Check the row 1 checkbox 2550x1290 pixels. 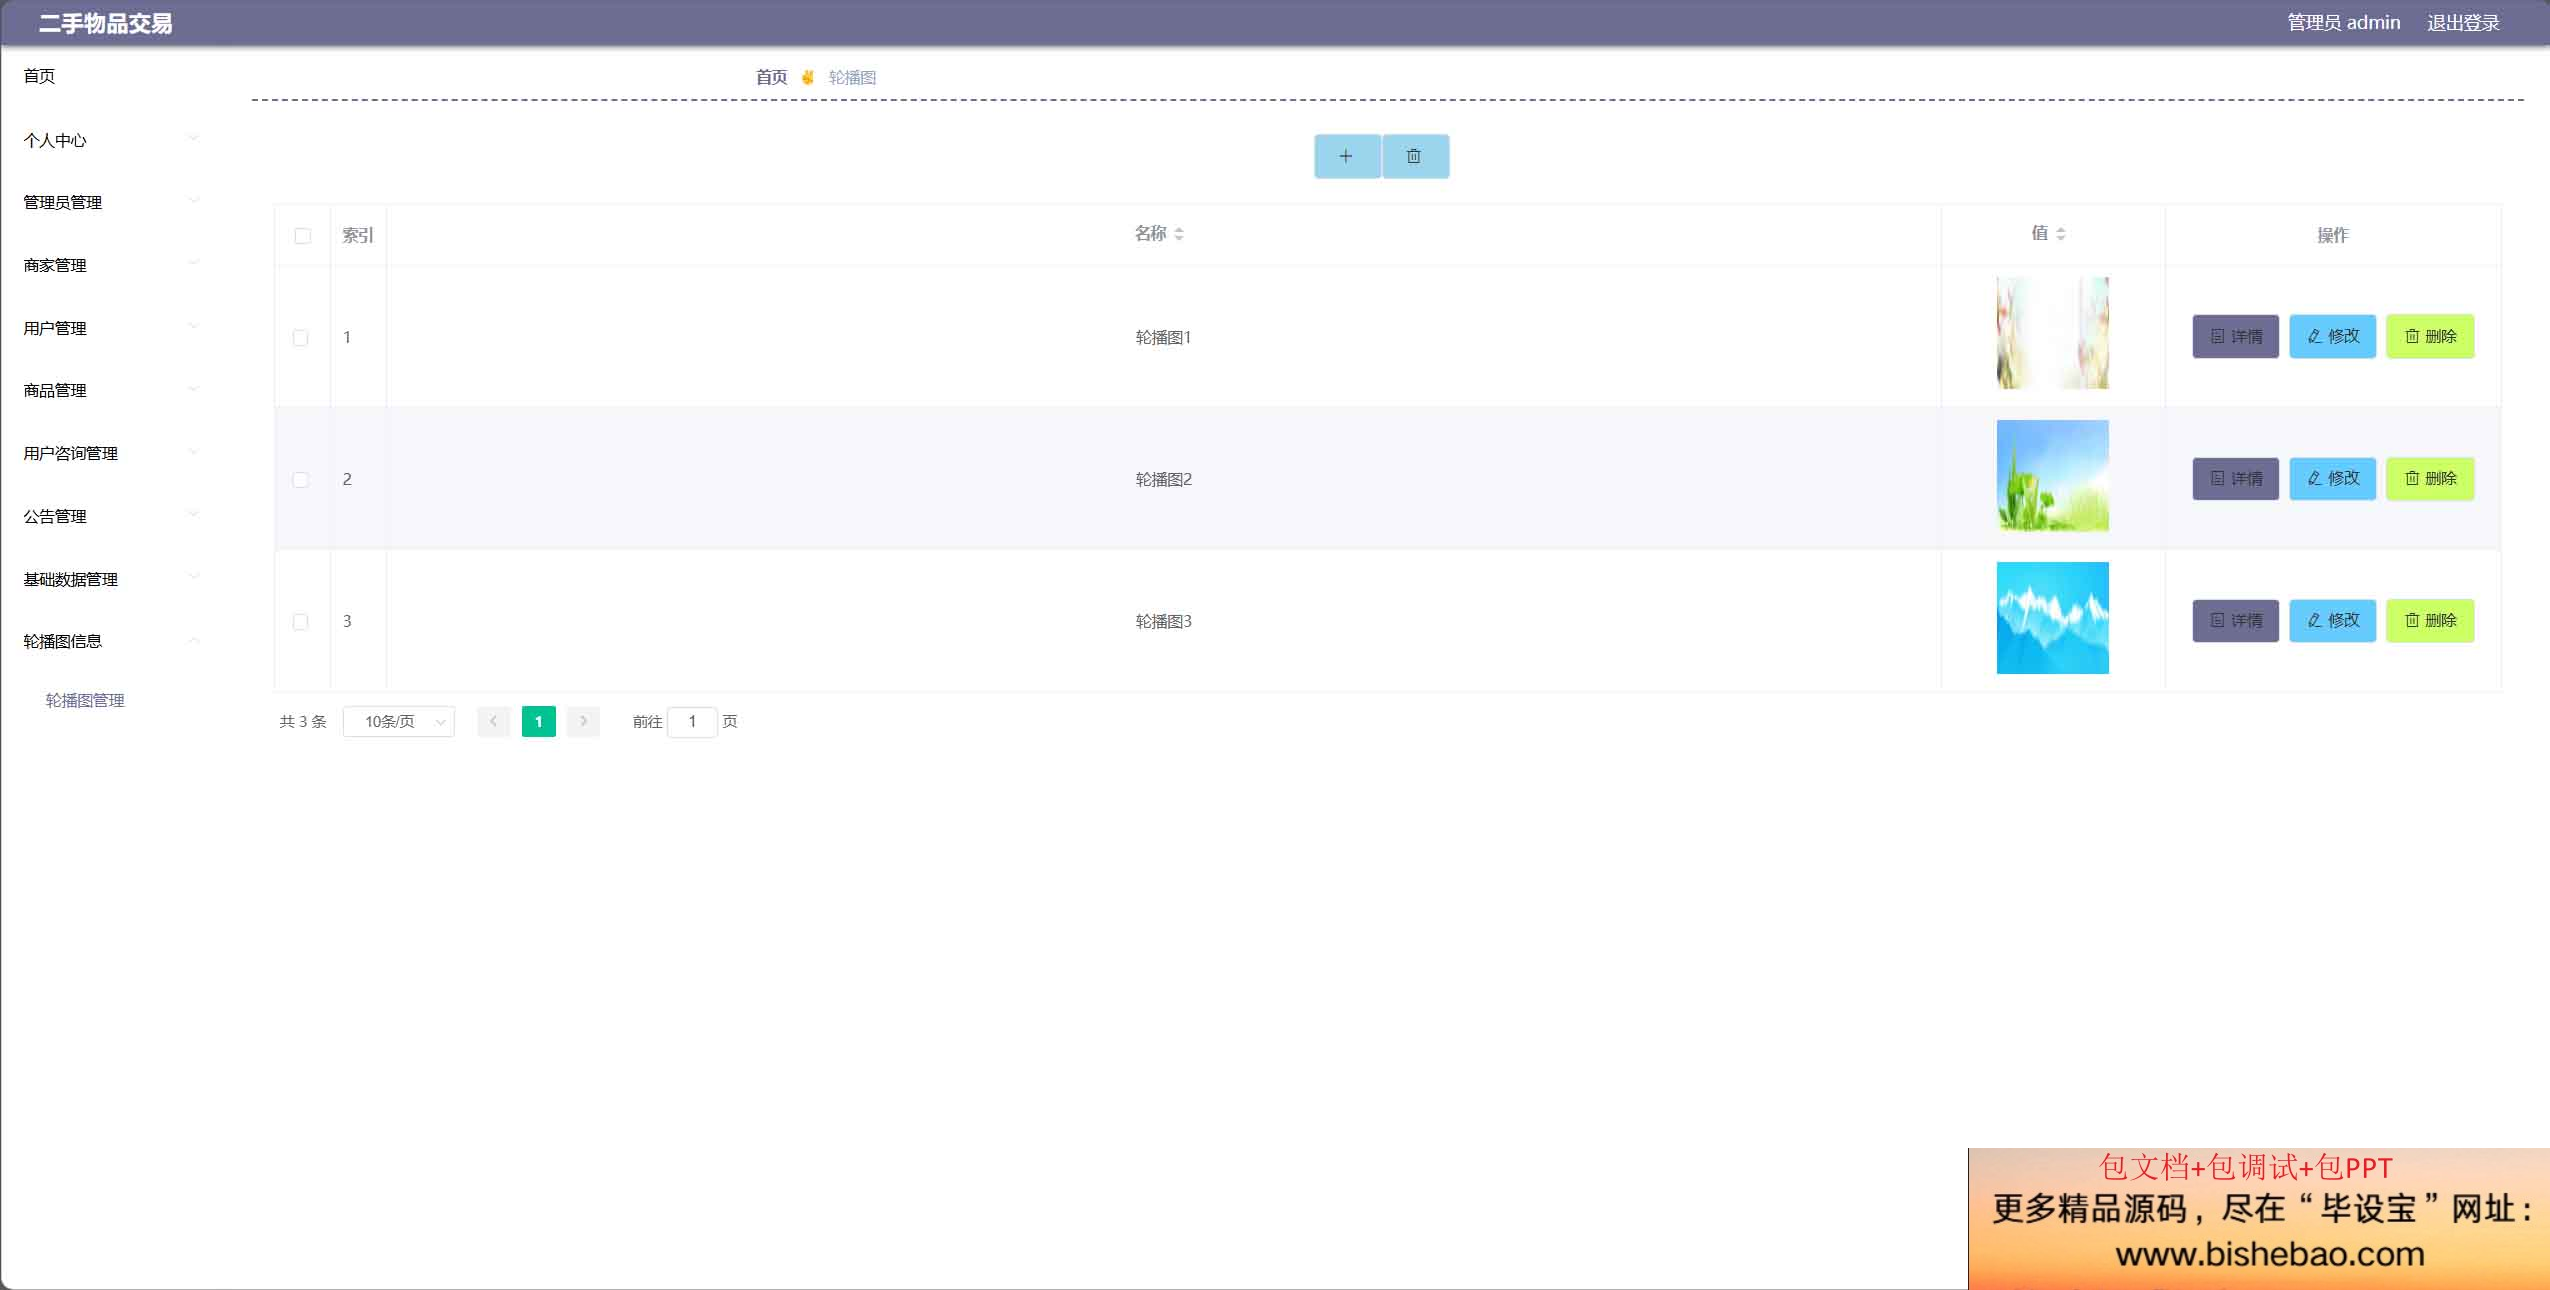[x=301, y=338]
